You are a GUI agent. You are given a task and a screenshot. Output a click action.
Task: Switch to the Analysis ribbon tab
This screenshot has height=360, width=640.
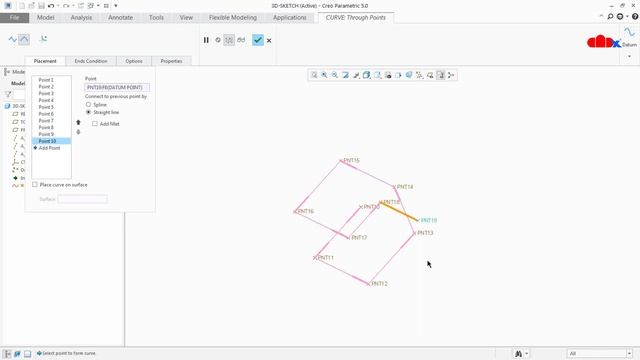(x=81, y=18)
